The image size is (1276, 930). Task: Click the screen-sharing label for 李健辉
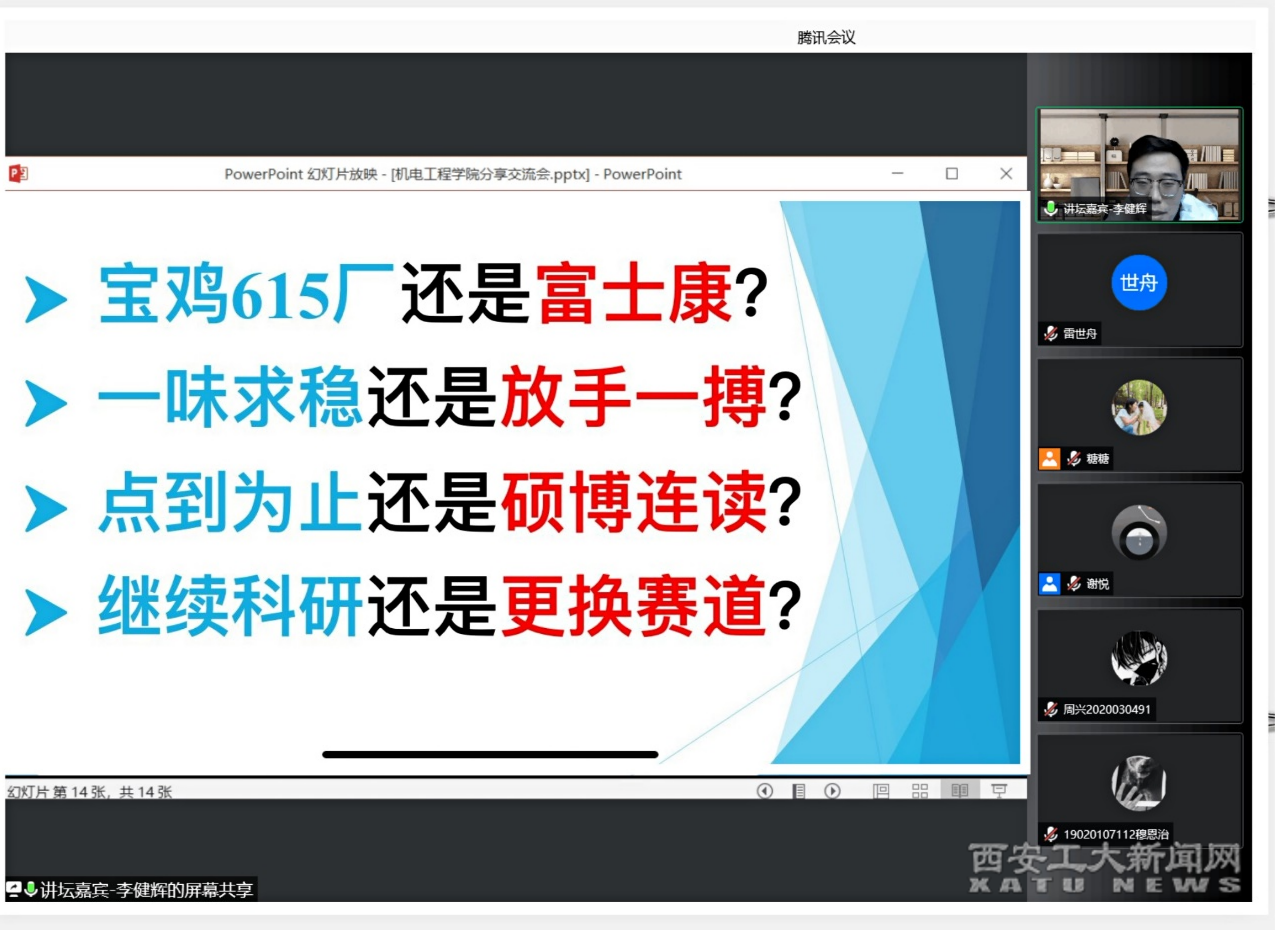point(132,889)
